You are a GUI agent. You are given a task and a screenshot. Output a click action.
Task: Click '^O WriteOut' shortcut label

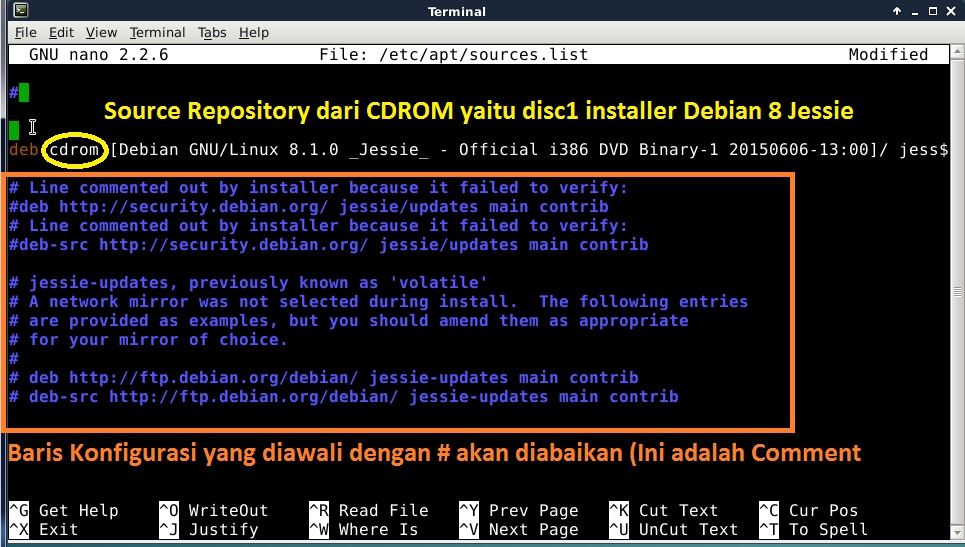(214, 511)
